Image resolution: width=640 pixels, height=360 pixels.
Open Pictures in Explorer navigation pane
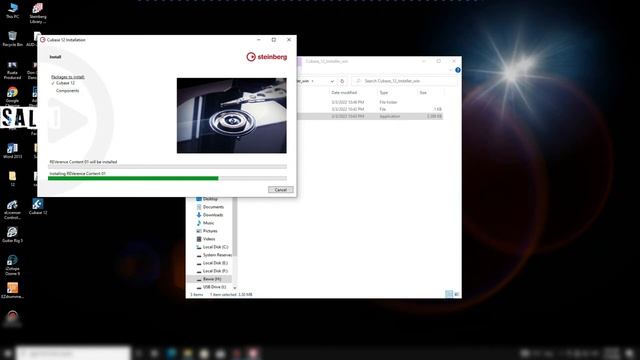(x=207, y=231)
